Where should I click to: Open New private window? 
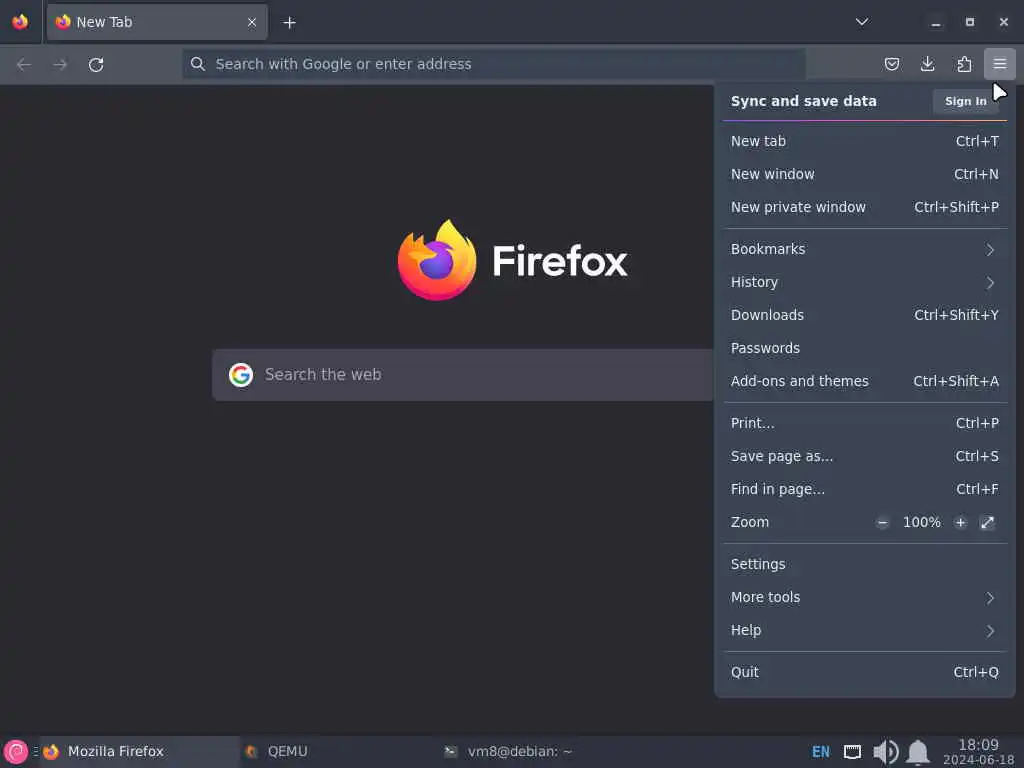pyautogui.click(x=865, y=207)
